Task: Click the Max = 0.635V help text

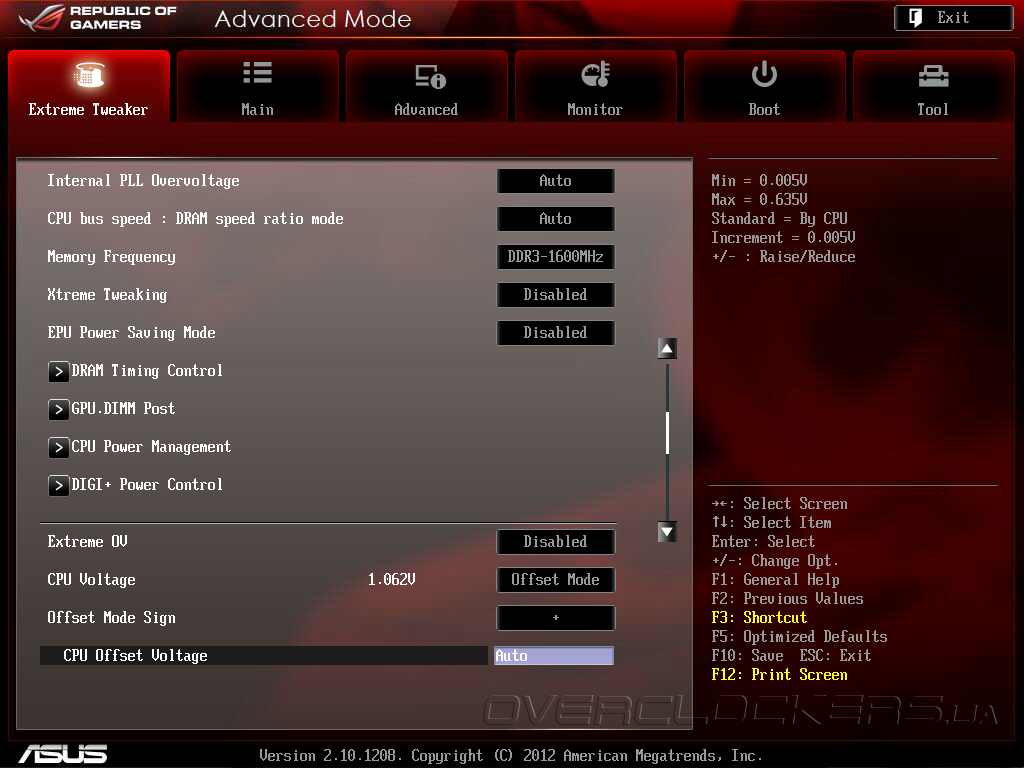Action: [x=759, y=199]
